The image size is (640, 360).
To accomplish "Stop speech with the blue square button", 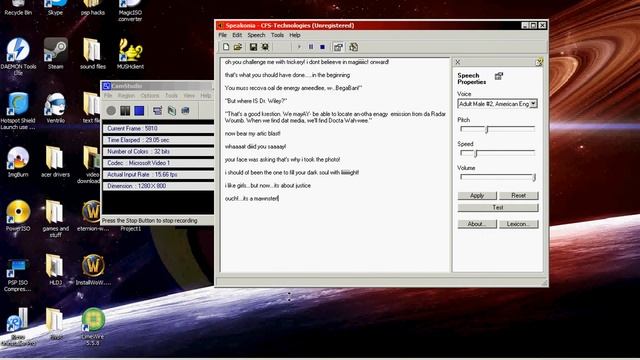I will 322,47.
